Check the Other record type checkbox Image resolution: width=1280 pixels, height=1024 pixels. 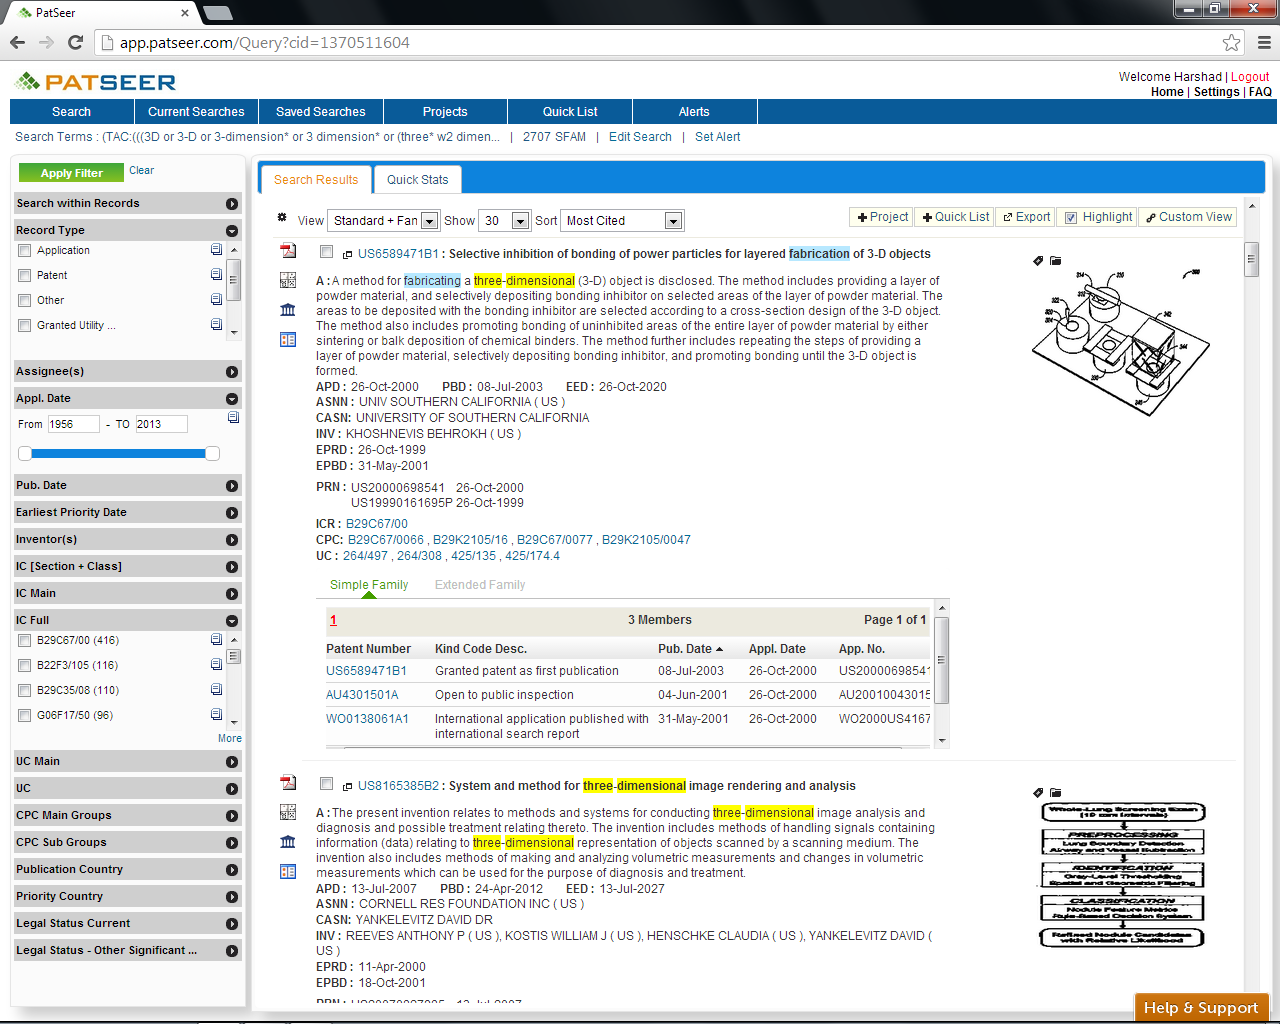click(25, 301)
